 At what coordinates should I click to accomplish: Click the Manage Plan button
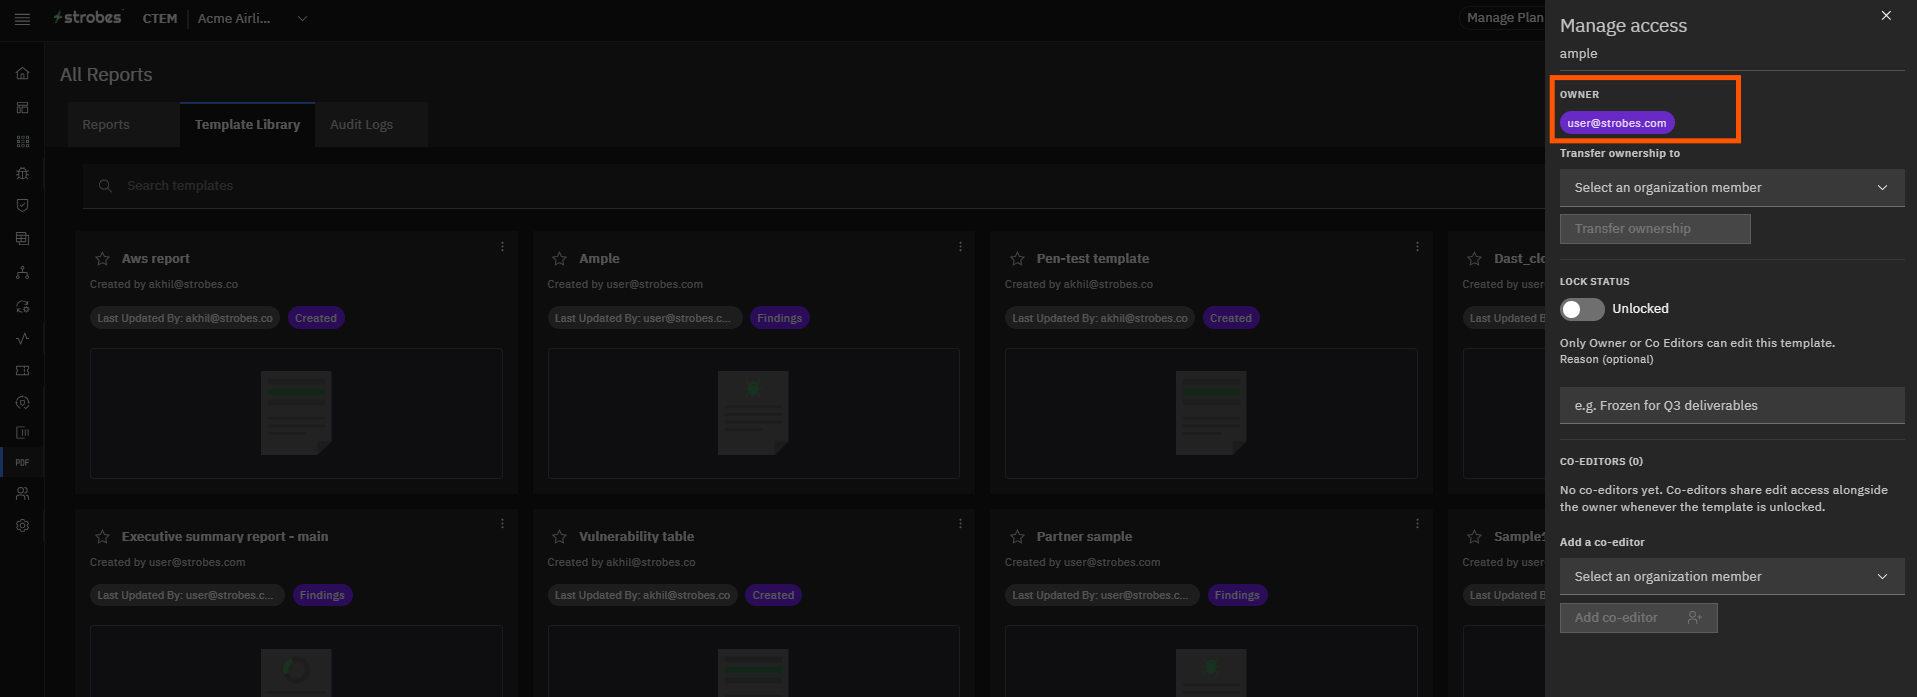pos(1505,18)
